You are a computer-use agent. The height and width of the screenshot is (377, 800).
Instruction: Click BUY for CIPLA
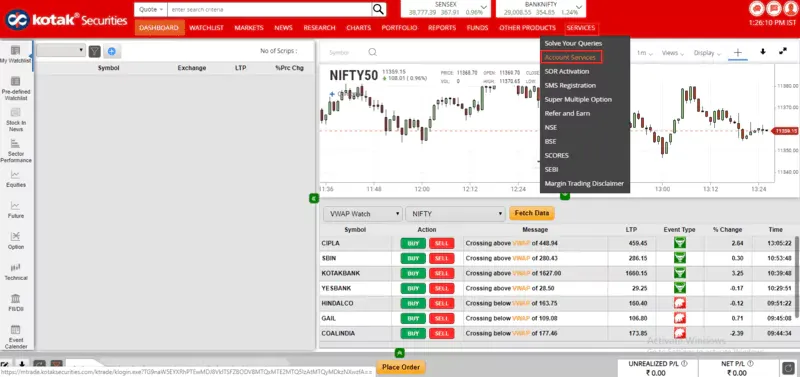tap(413, 243)
